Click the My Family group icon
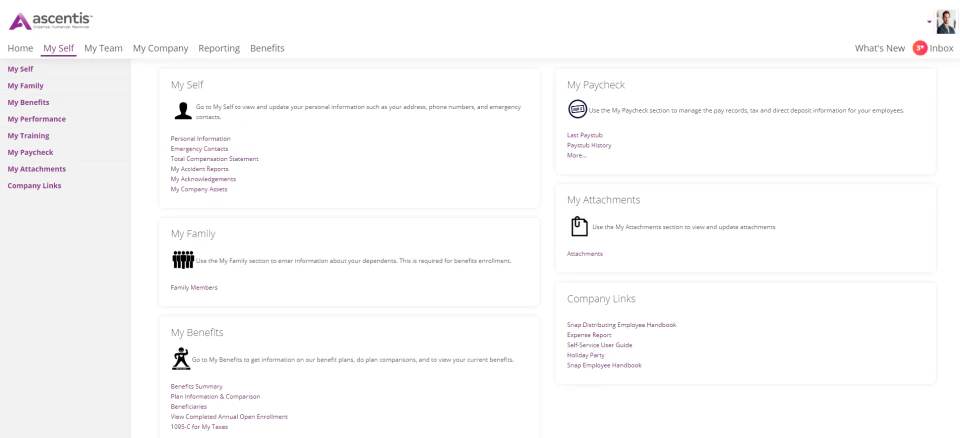The image size is (960, 438). pyautogui.click(x=183, y=260)
